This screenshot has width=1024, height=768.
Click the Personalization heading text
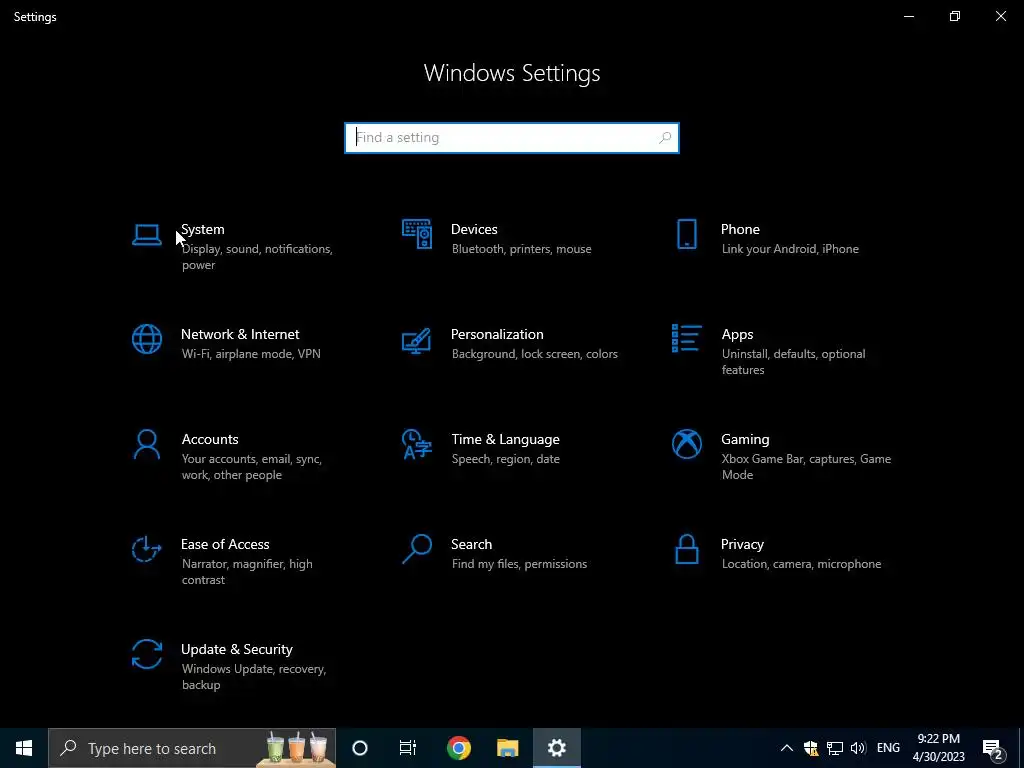coord(497,334)
